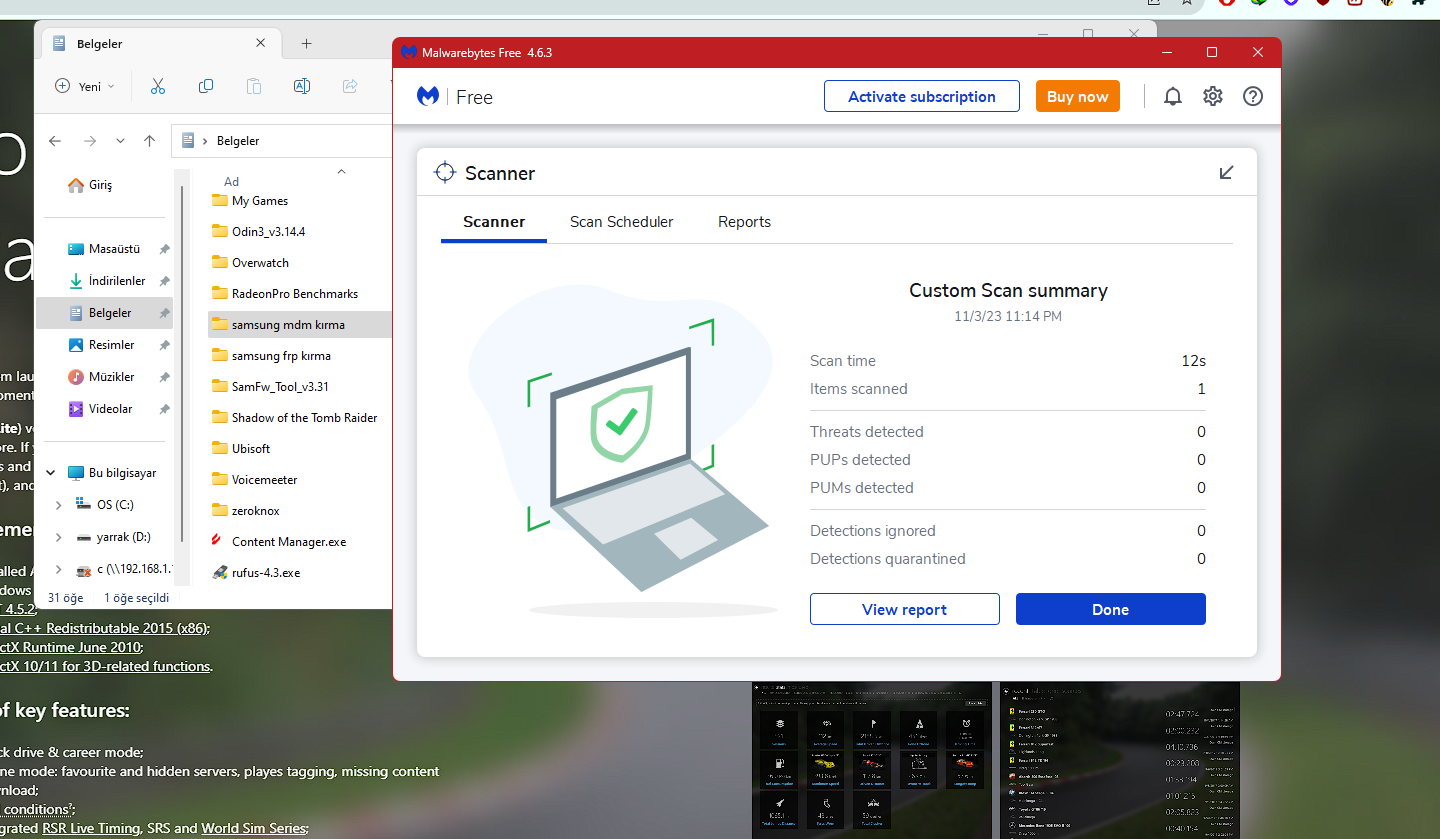Click the Paste icon in File Explorer
Viewport: 1440px width, 839px height.
(x=254, y=86)
